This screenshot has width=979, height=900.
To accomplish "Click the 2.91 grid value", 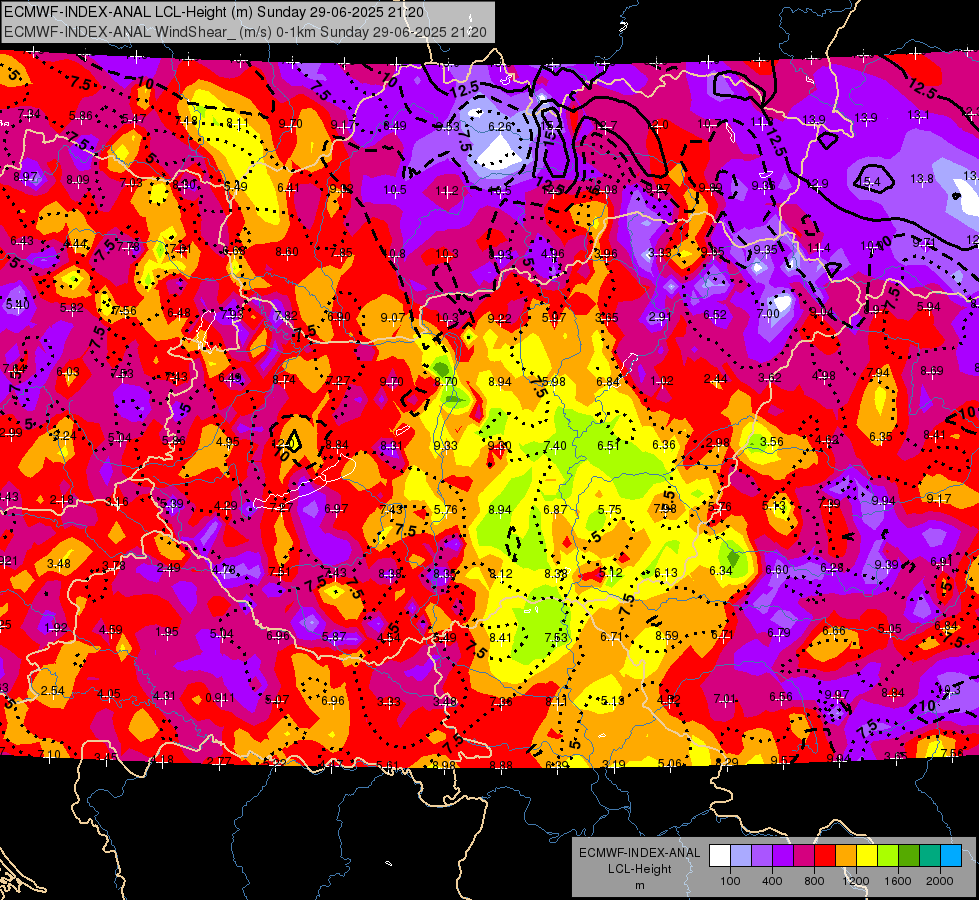I will pos(660,317).
